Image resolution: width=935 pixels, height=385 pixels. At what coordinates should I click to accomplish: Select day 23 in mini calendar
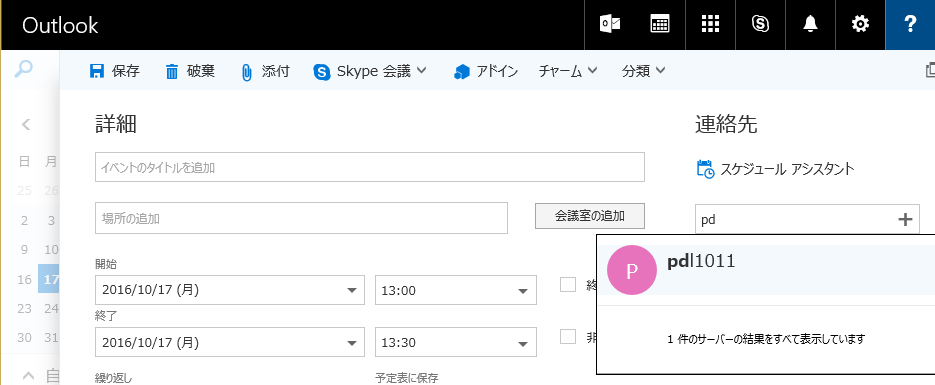pyautogui.click(x=24, y=308)
